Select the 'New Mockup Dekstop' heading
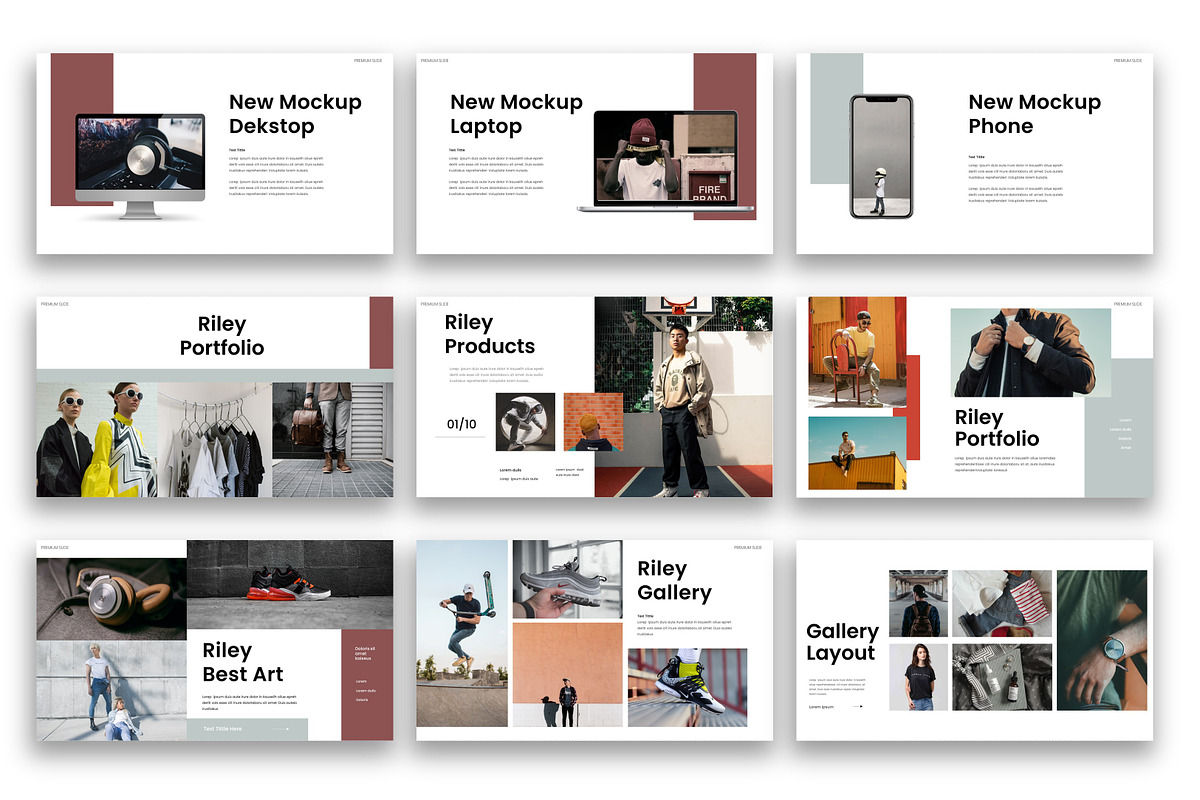 (295, 114)
